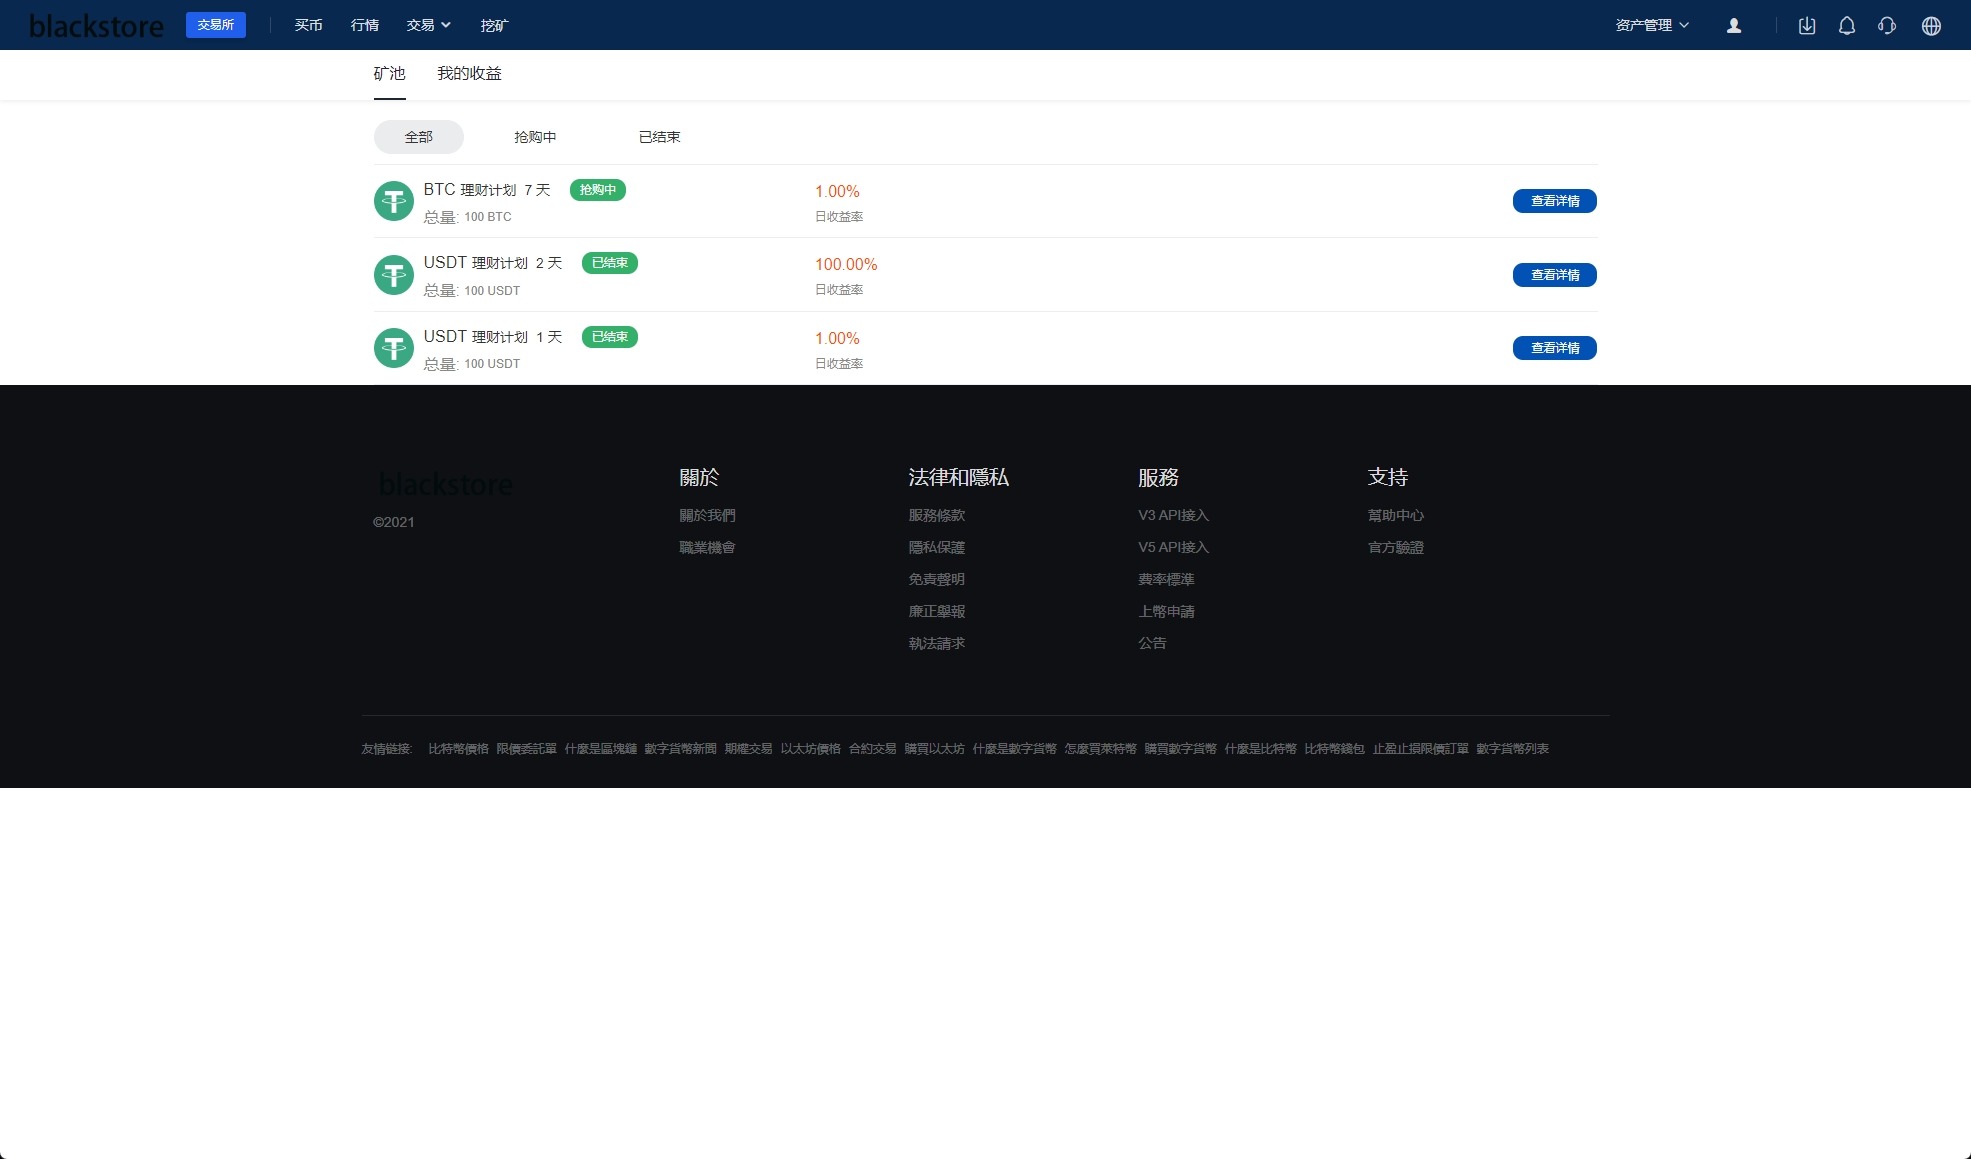1971x1159 pixels.
Task: Open 以太坊價格 friendly link
Action: (811, 749)
